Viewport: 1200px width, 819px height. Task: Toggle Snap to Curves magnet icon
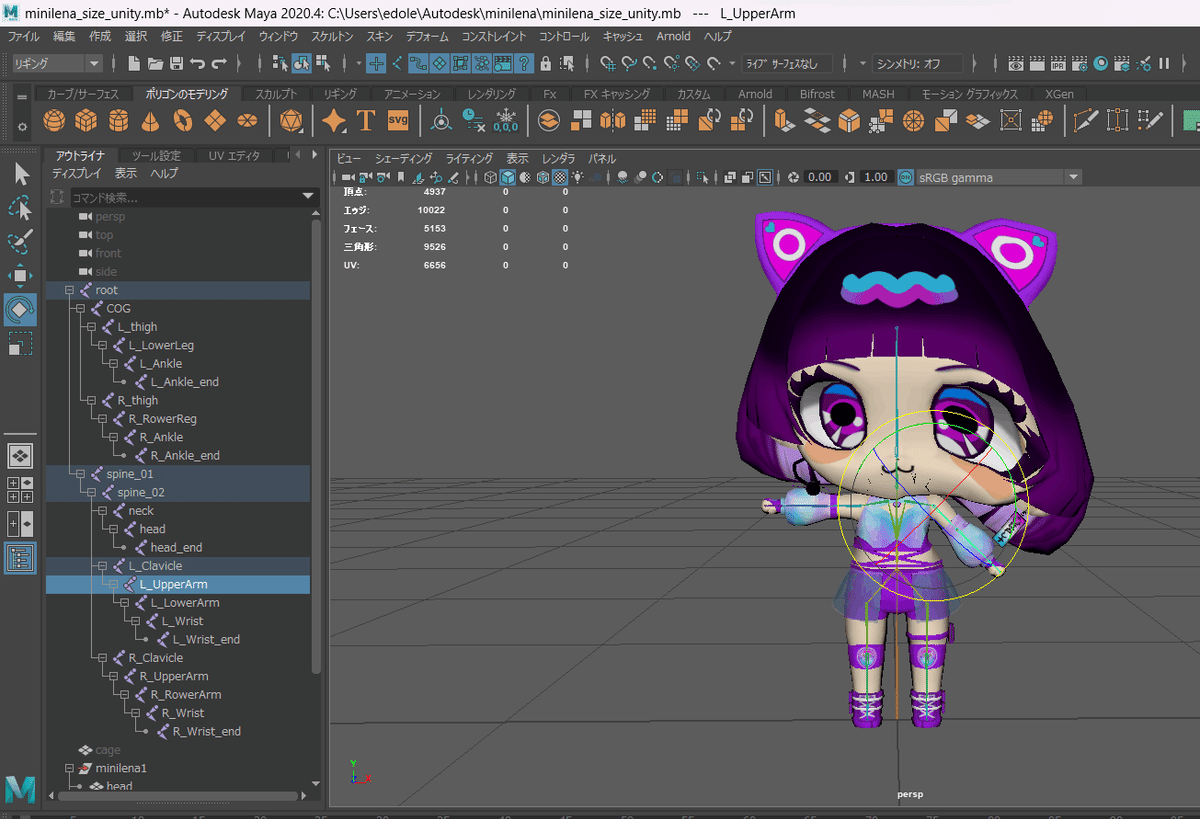[x=629, y=63]
